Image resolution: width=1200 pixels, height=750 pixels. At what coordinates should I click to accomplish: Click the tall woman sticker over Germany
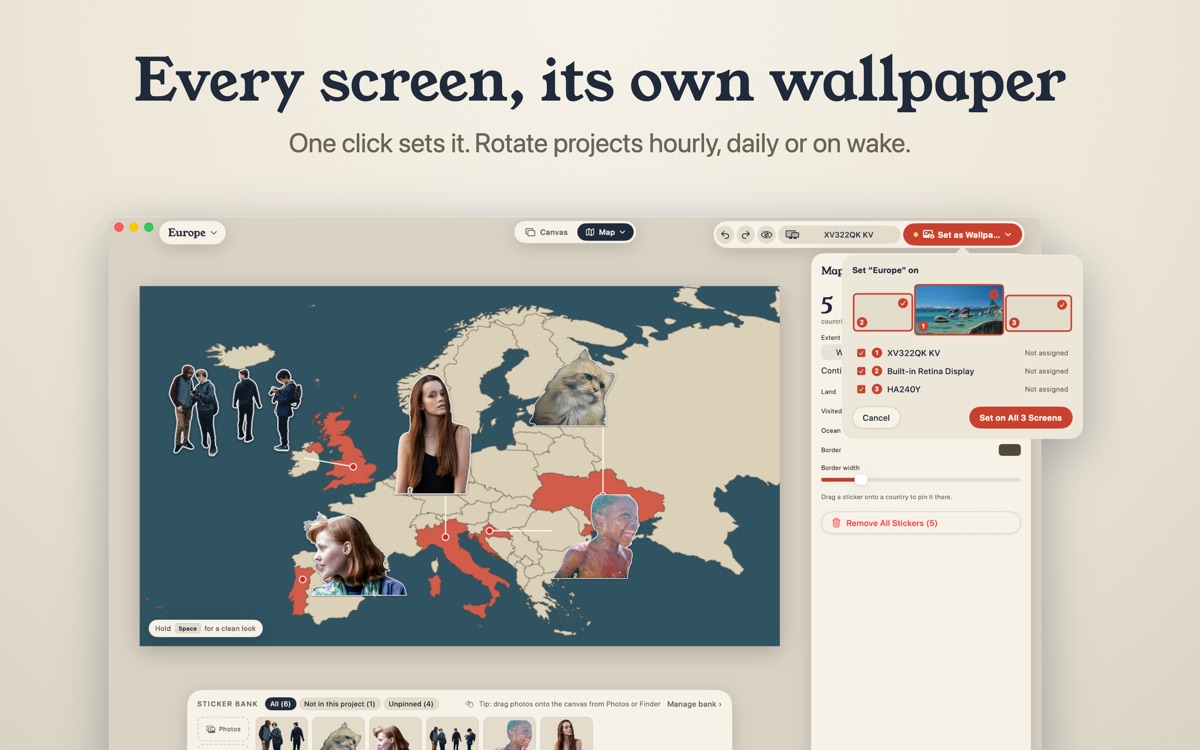[x=432, y=436]
